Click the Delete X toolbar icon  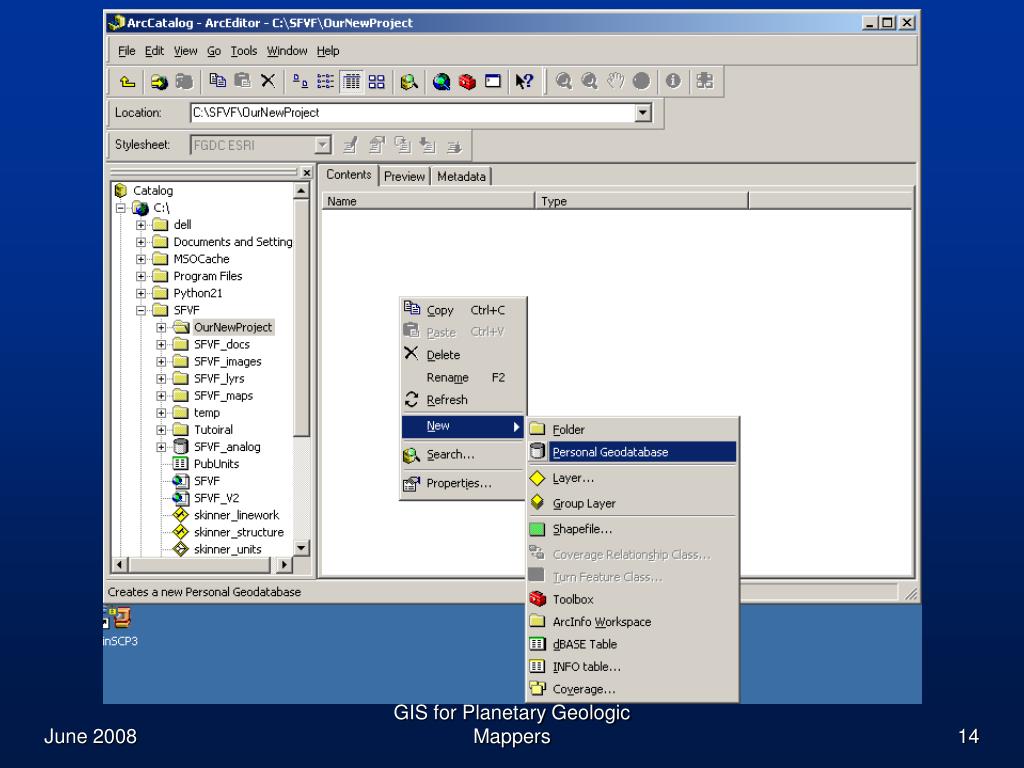coord(268,81)
